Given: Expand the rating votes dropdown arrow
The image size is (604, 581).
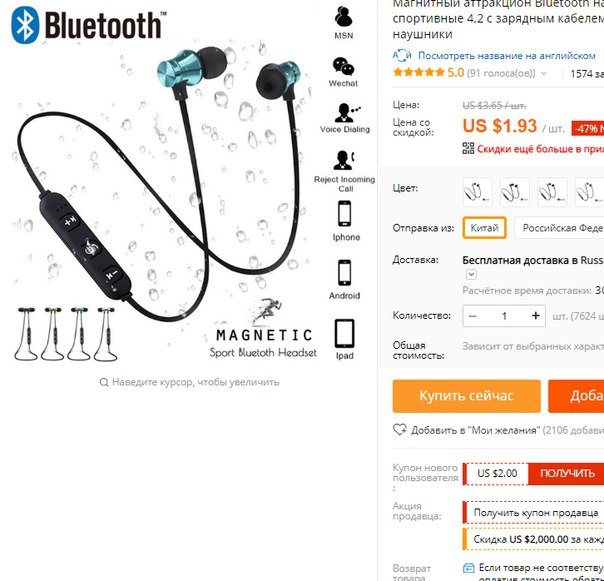Looking at the screenshot, I should click(x=544, y=73).
